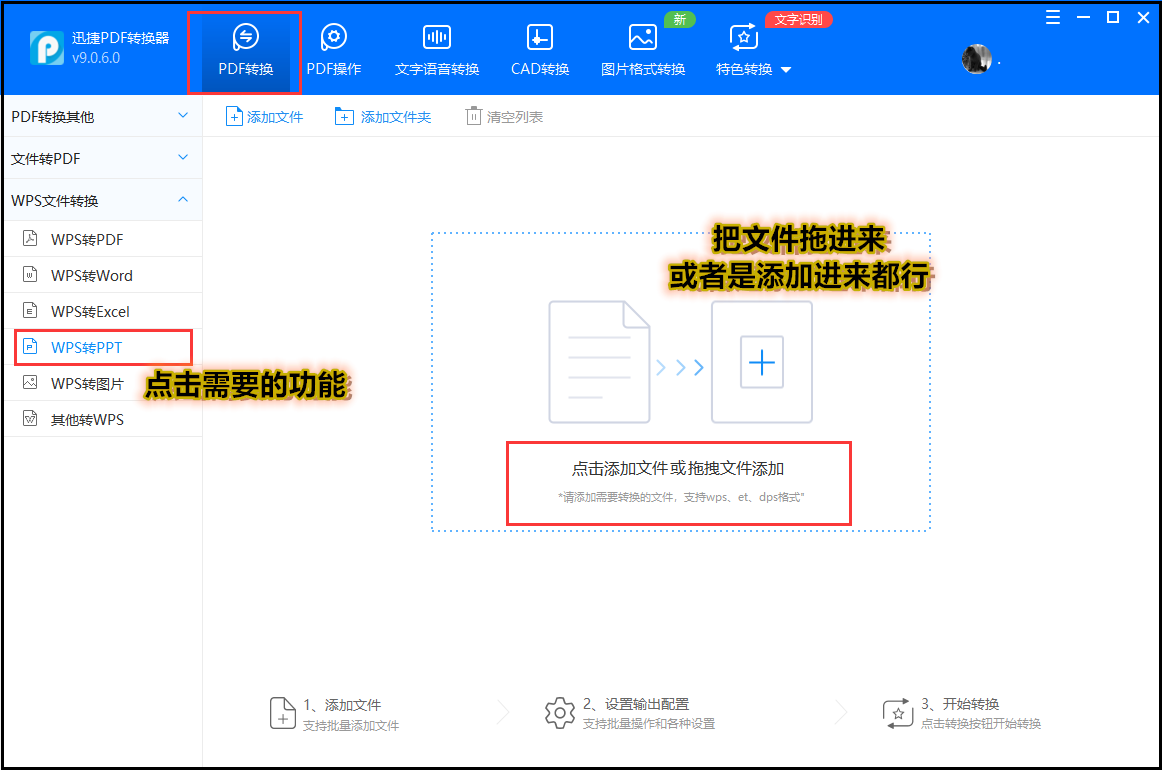1162x770 pixels.
Task: Click the 2、设置输出配置 step label
Action: (x=636, y=704)
